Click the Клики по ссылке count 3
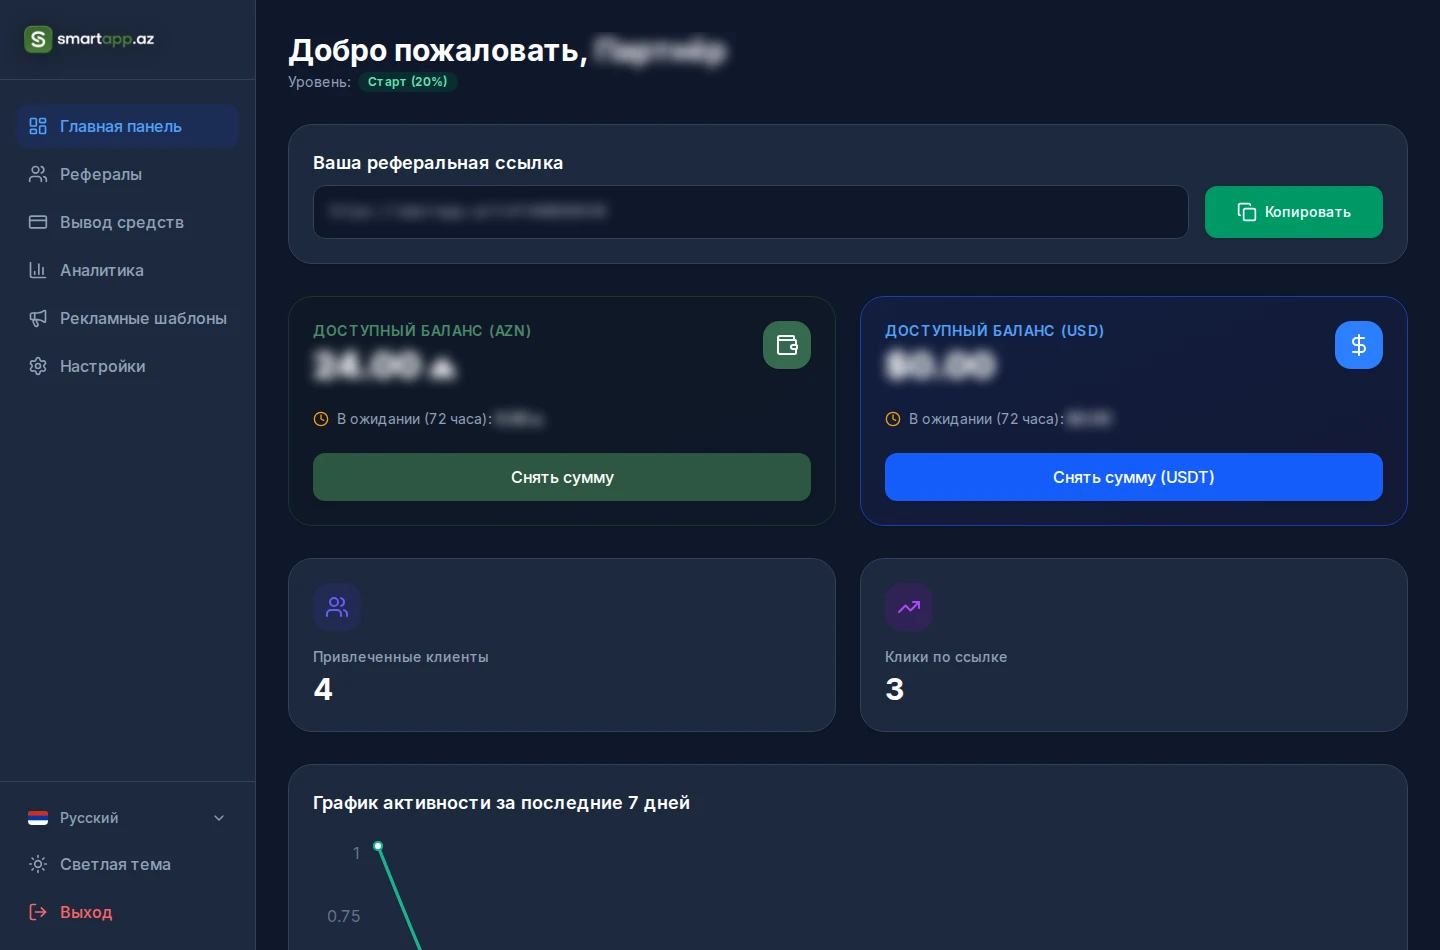1440x950 pixels. point(895,689)
